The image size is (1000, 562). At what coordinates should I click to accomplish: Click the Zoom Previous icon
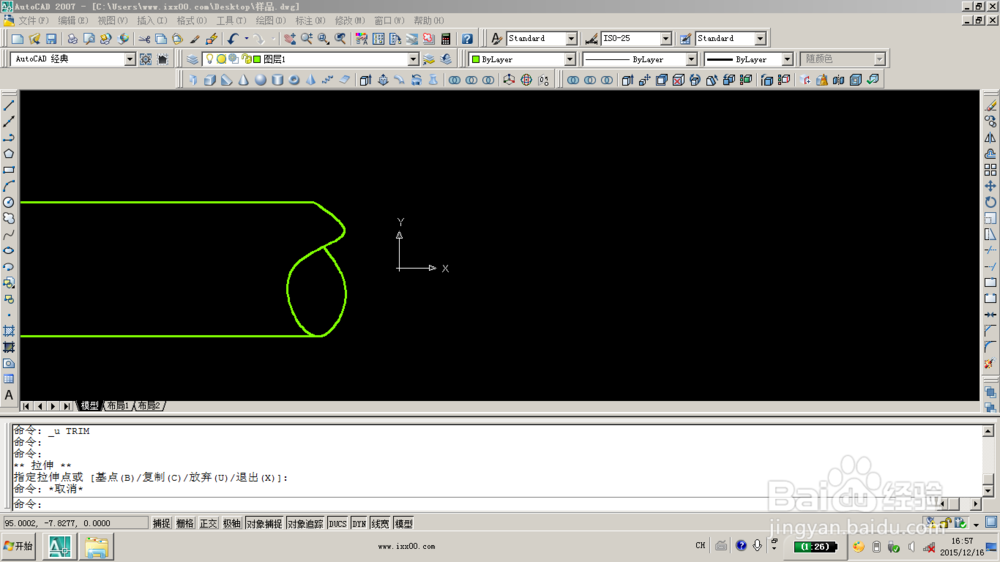(x=341, y=38)
